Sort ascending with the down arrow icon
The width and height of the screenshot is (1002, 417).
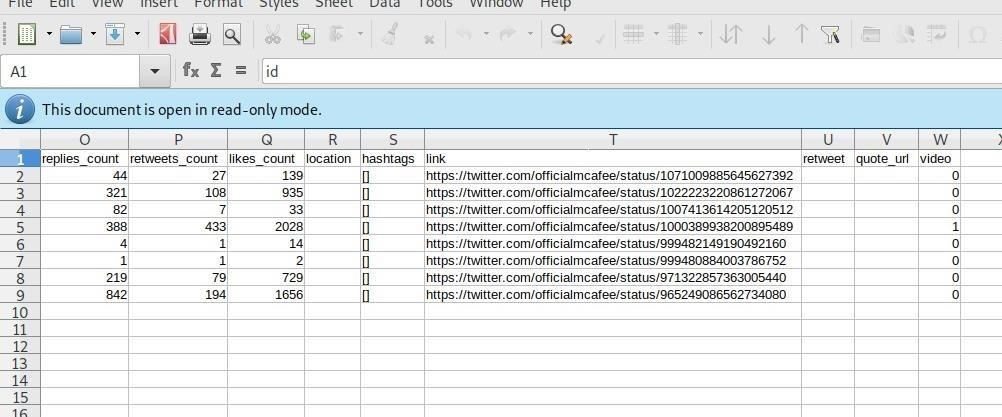pos(769,34)
